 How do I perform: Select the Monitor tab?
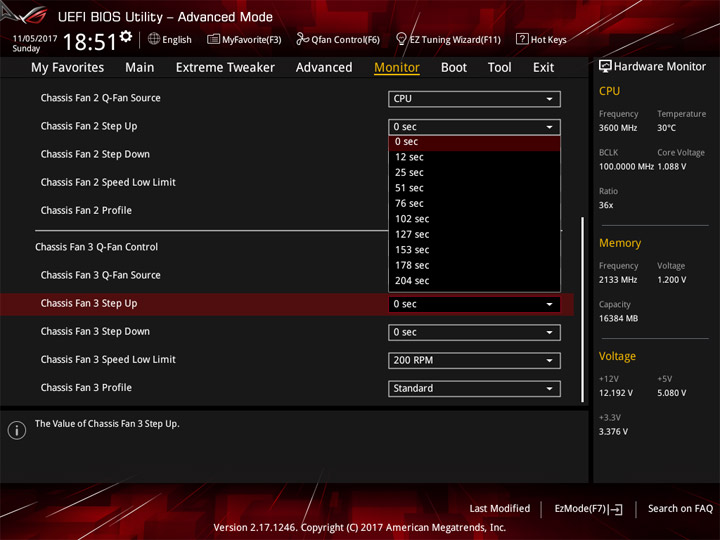pyautogui.click(x=397, y=68)
